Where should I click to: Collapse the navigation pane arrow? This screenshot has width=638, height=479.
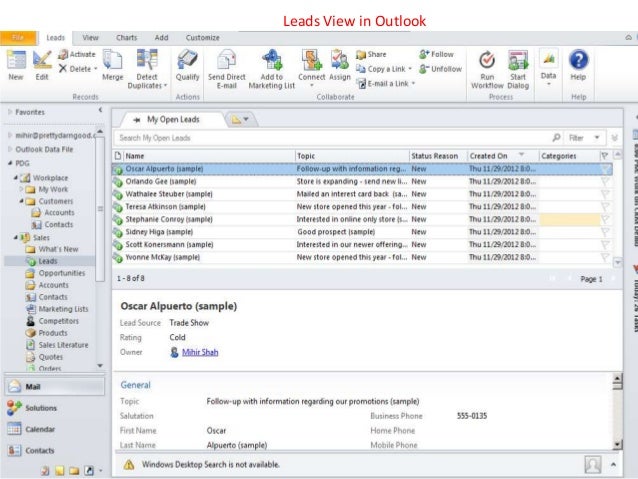(100, 110)
